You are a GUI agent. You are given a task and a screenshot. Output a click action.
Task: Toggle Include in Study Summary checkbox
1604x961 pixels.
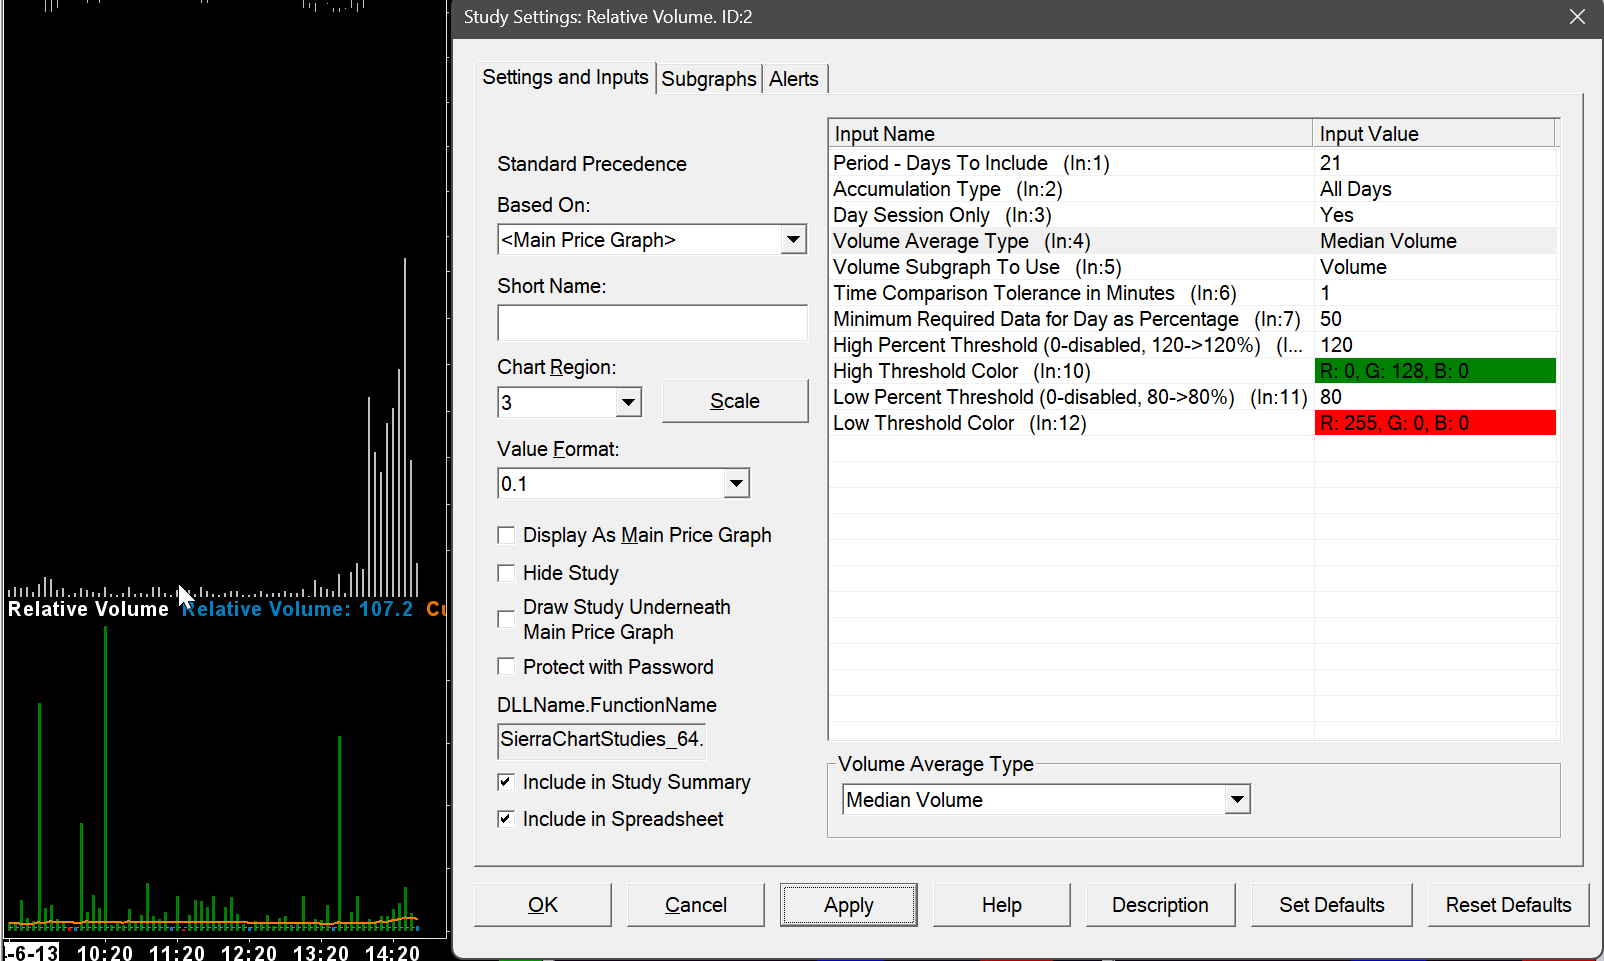507,782
